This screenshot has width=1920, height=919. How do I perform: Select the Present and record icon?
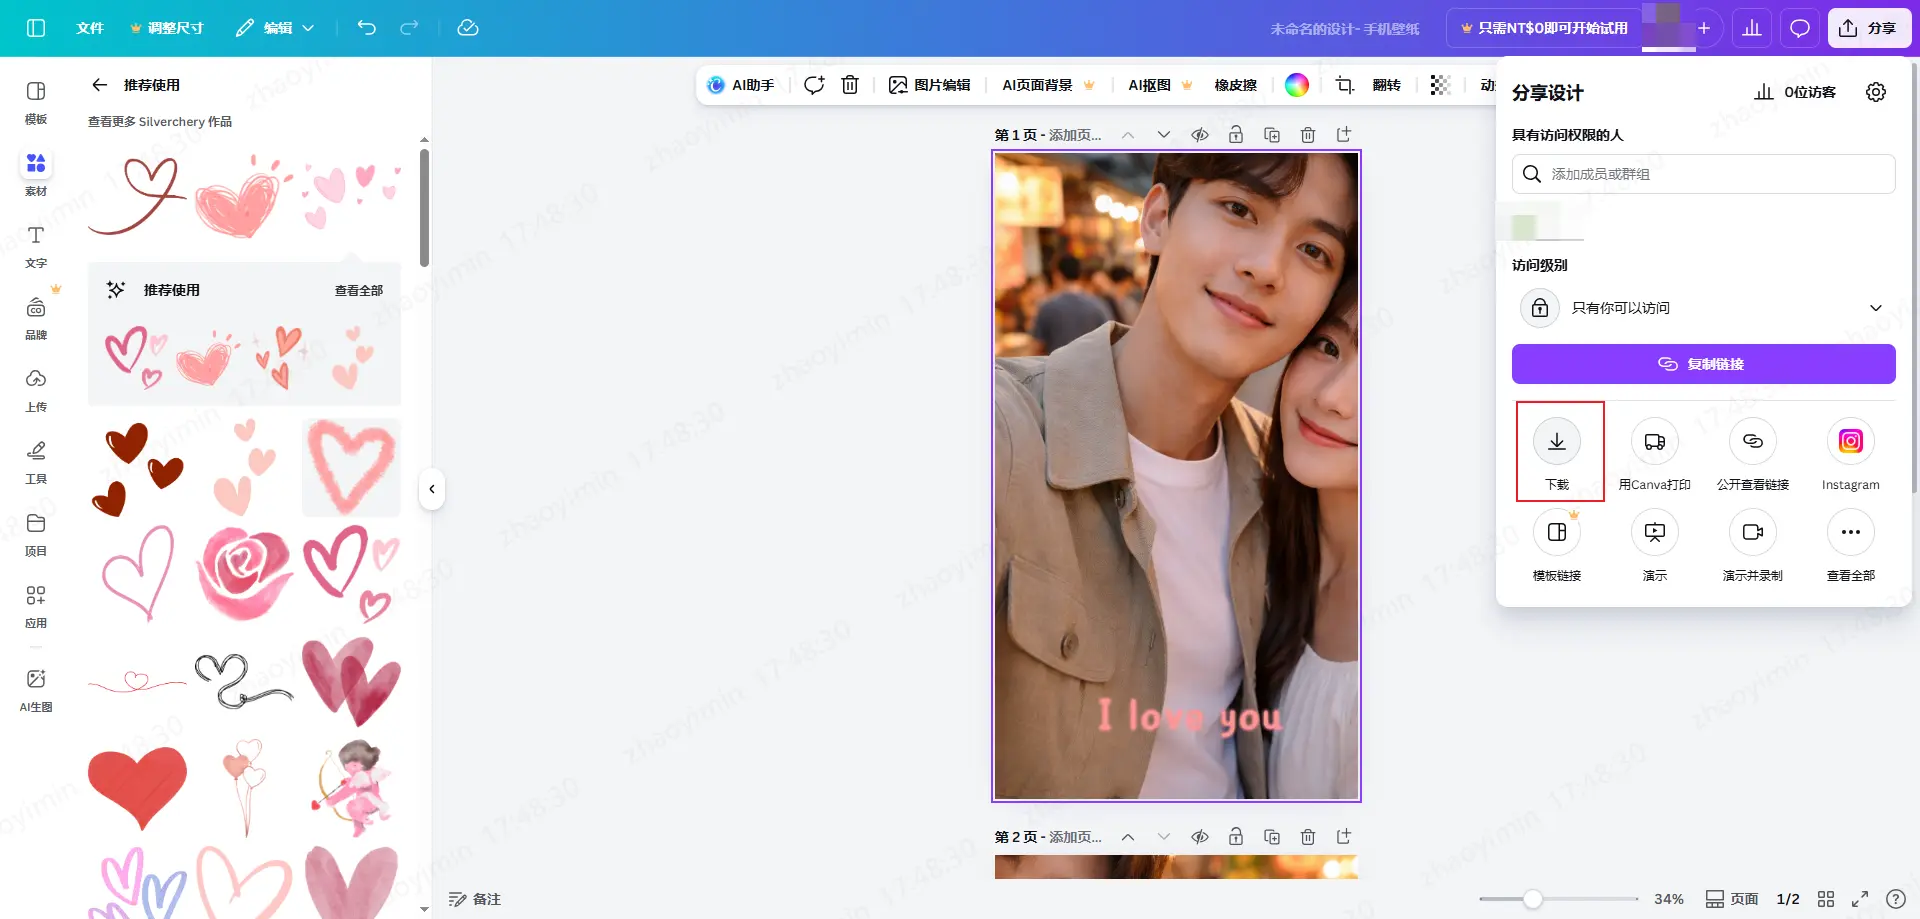tap(1752, 533)
